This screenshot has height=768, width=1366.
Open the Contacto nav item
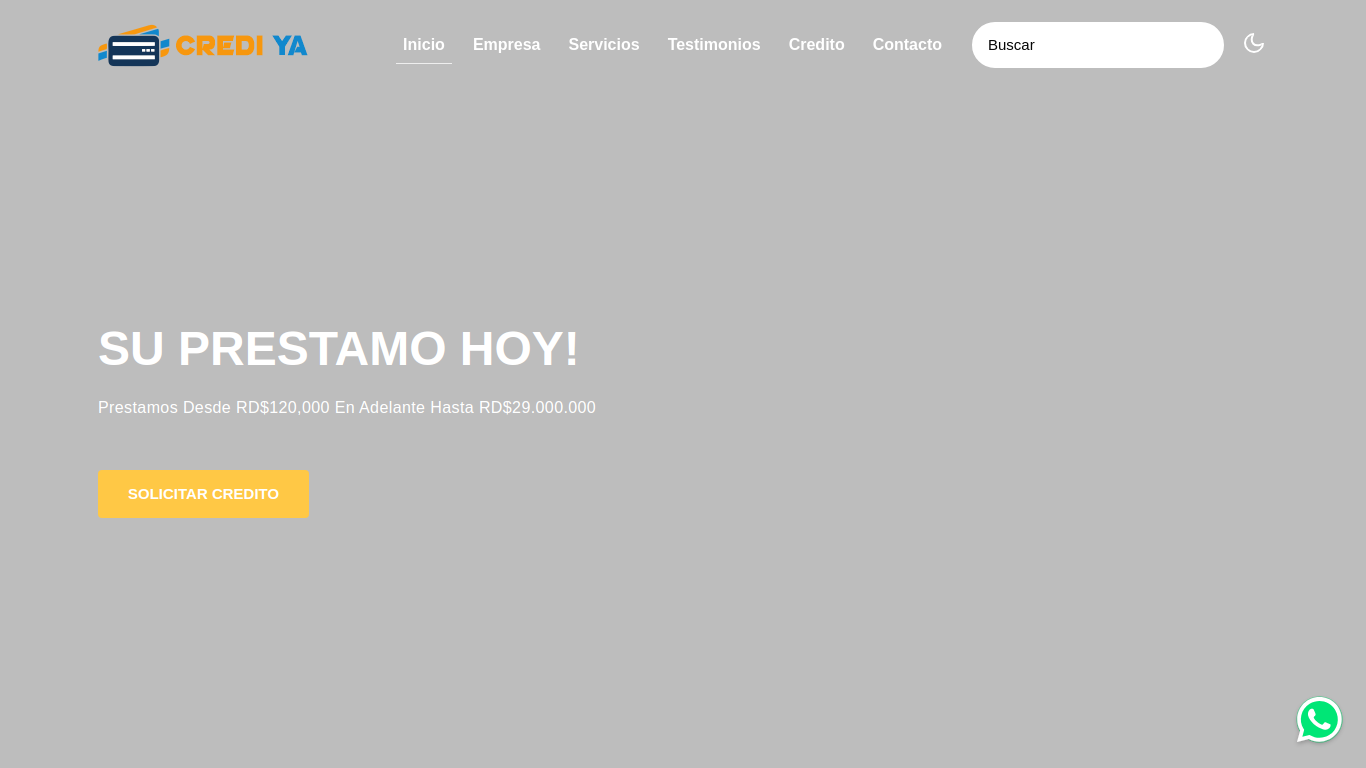coord(907,45)
